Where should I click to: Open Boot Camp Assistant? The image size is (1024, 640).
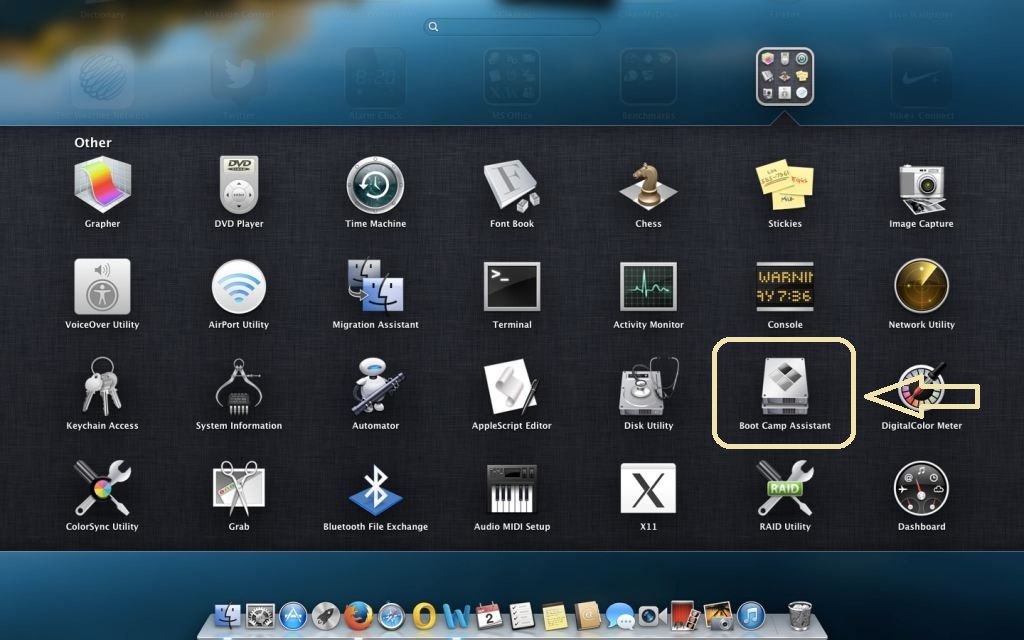784,387
